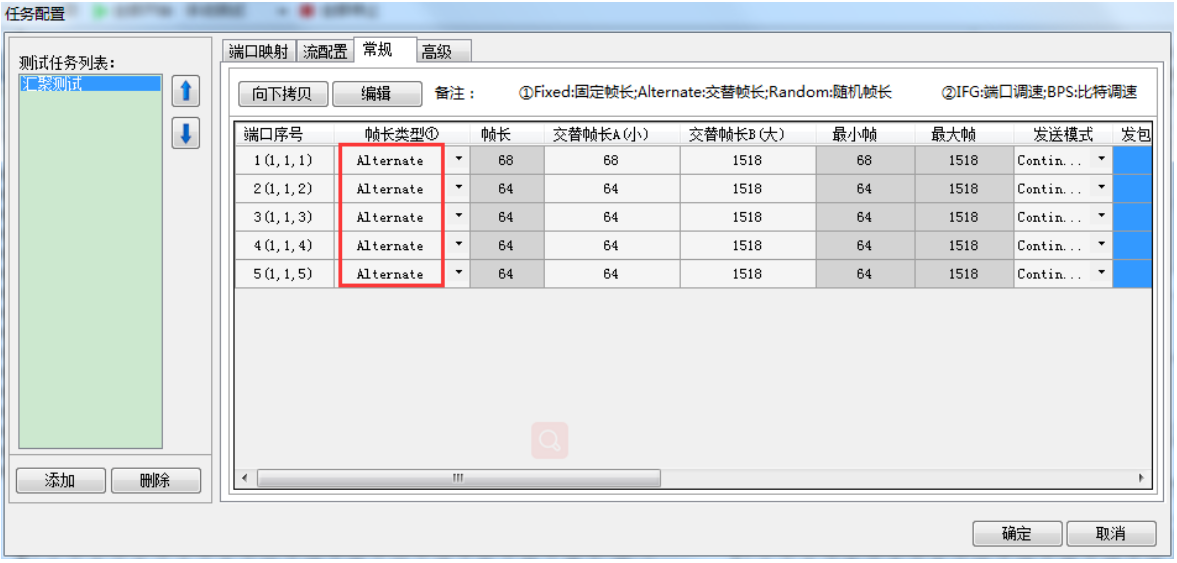Click the magnifier icon in table area

click(x=549, y=440)
